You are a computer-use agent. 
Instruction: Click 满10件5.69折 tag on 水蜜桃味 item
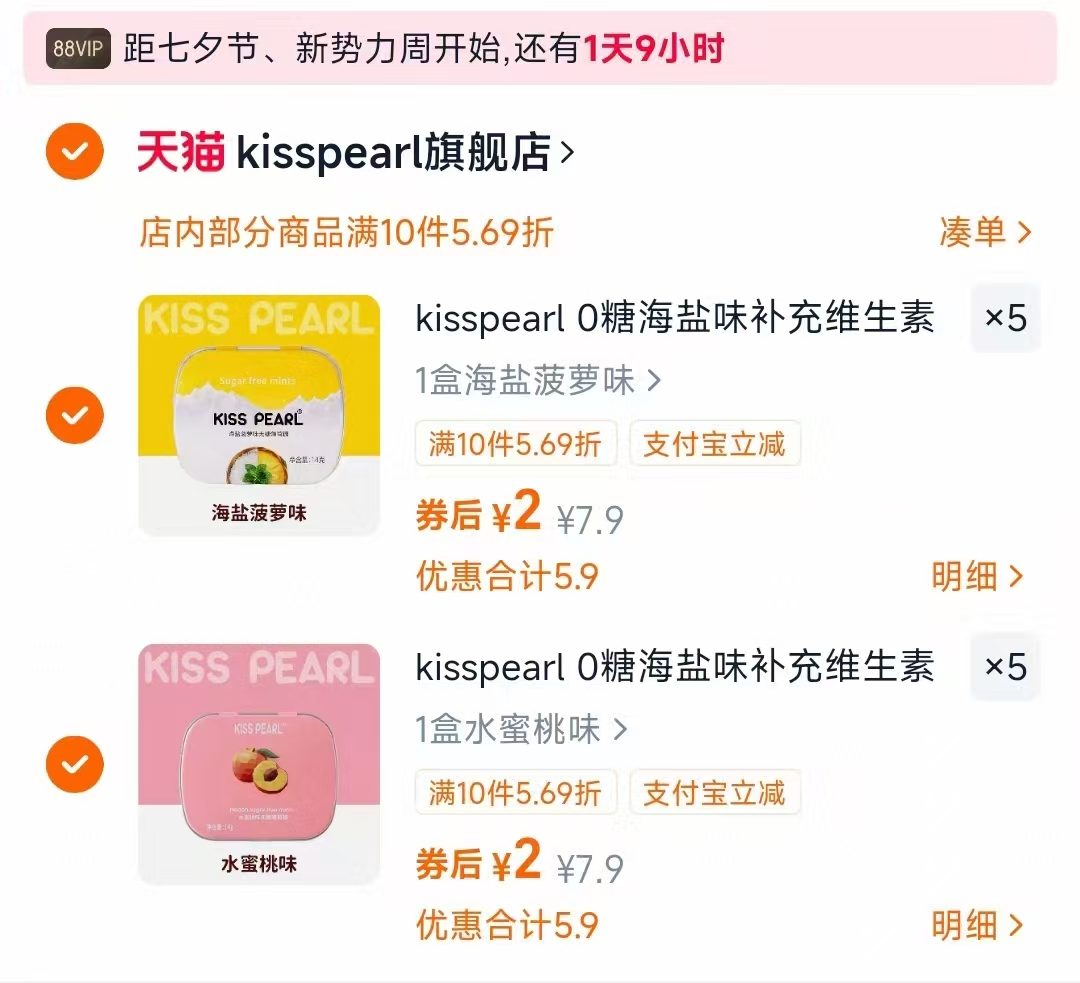click(x=515, y=793)
